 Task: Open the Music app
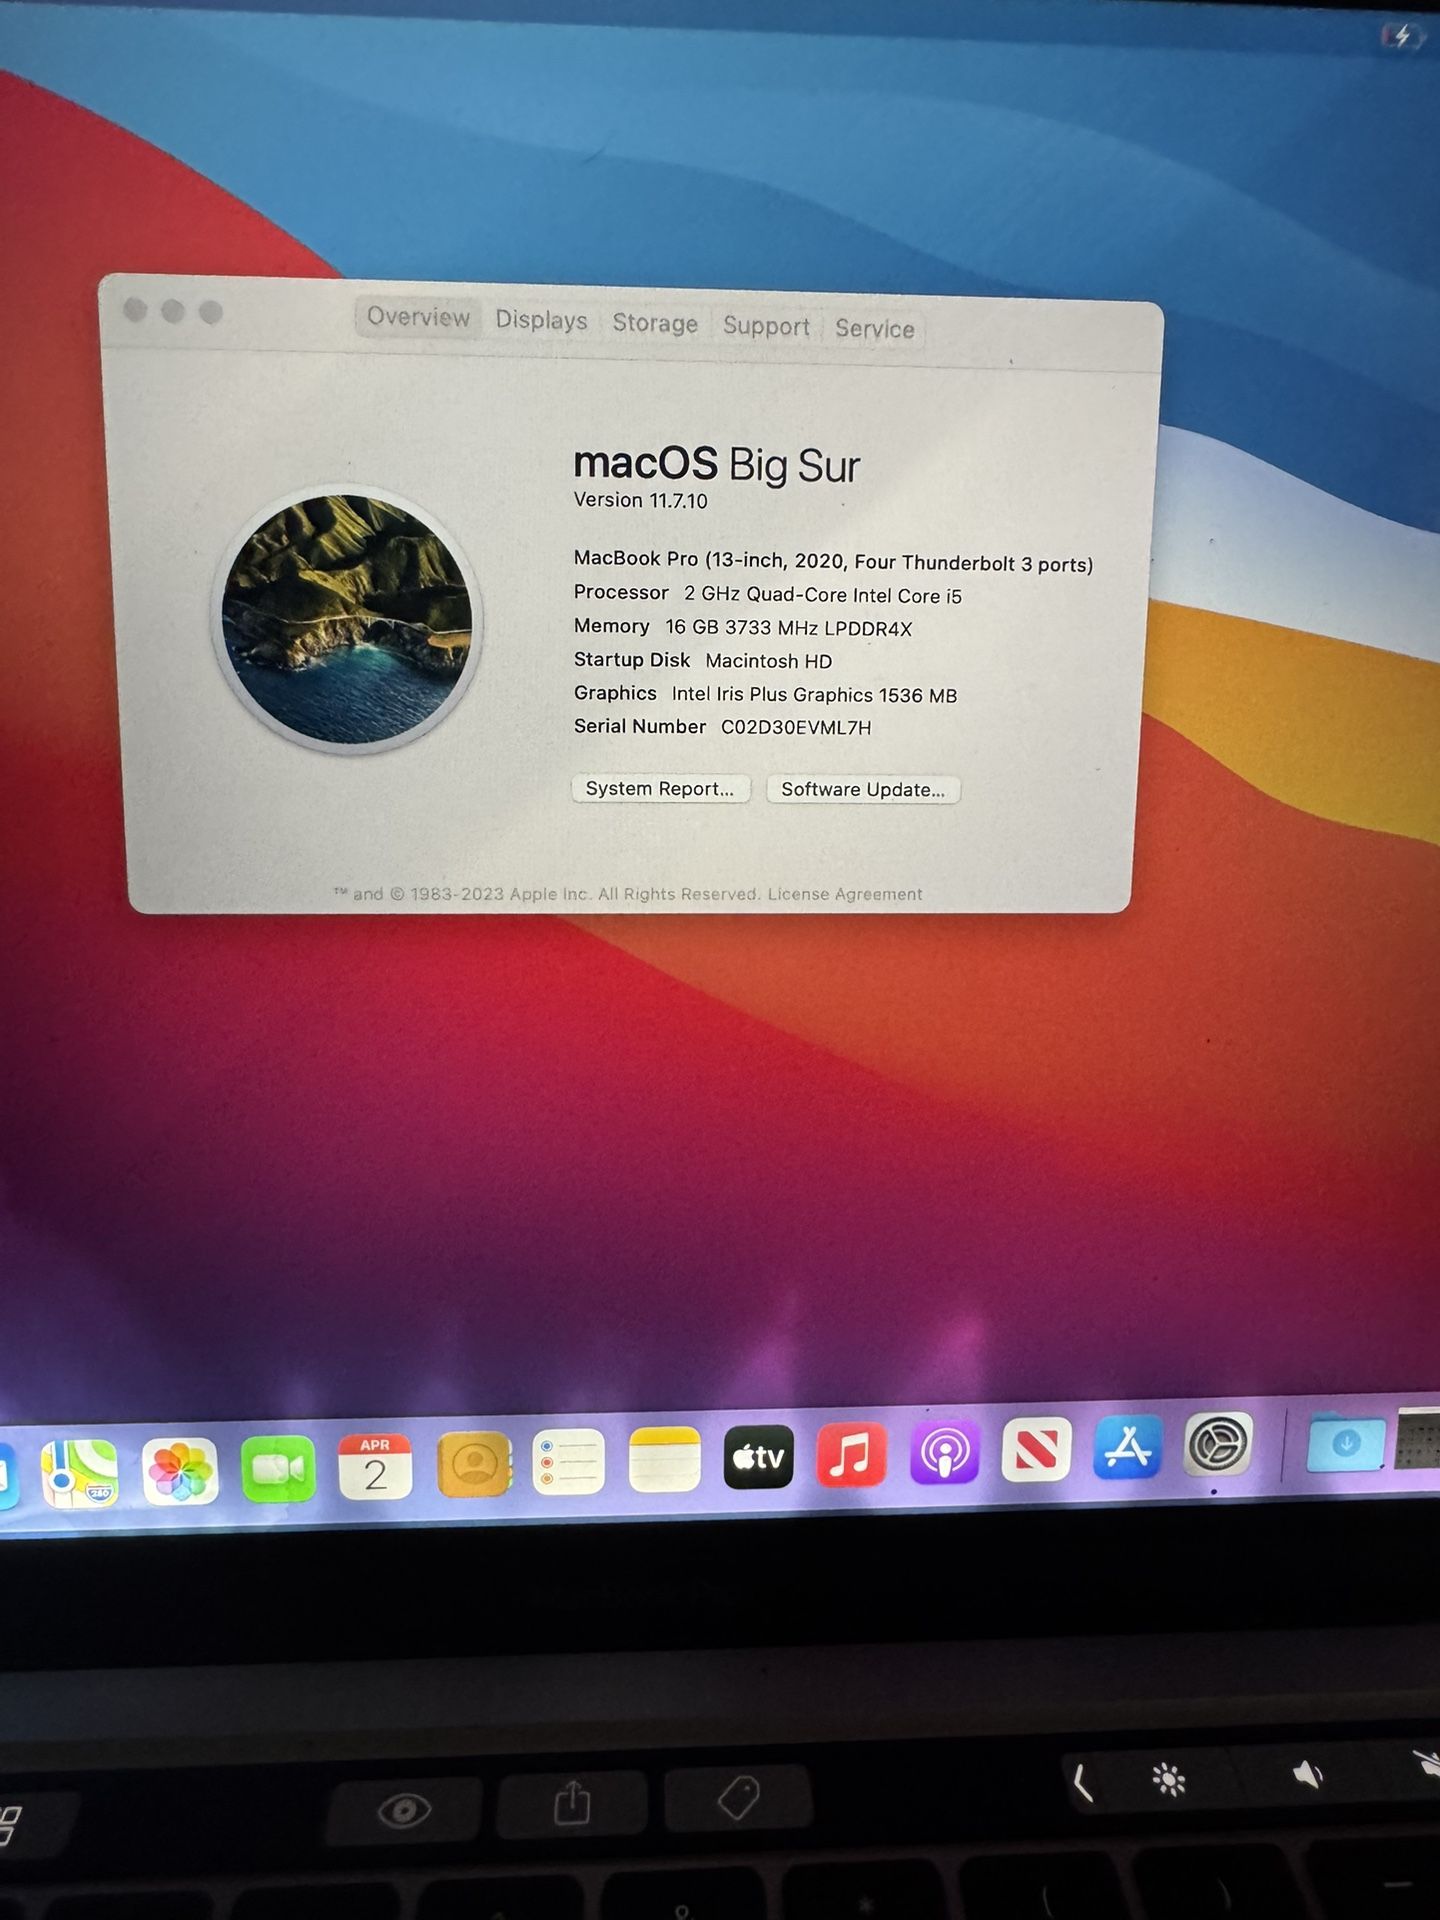pos(851,1455)
